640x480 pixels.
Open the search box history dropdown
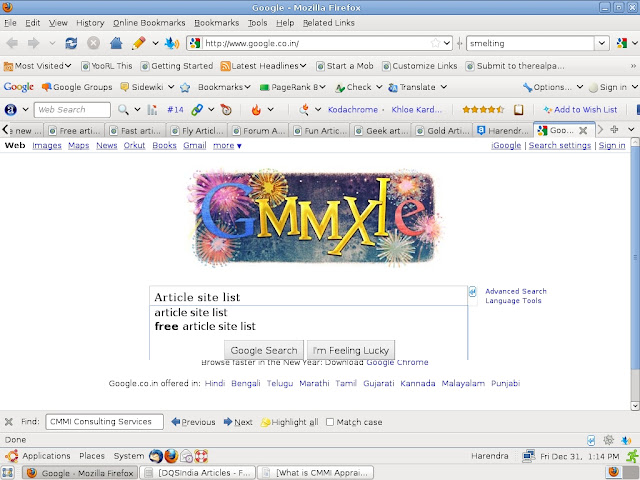[x=602, y=43]
